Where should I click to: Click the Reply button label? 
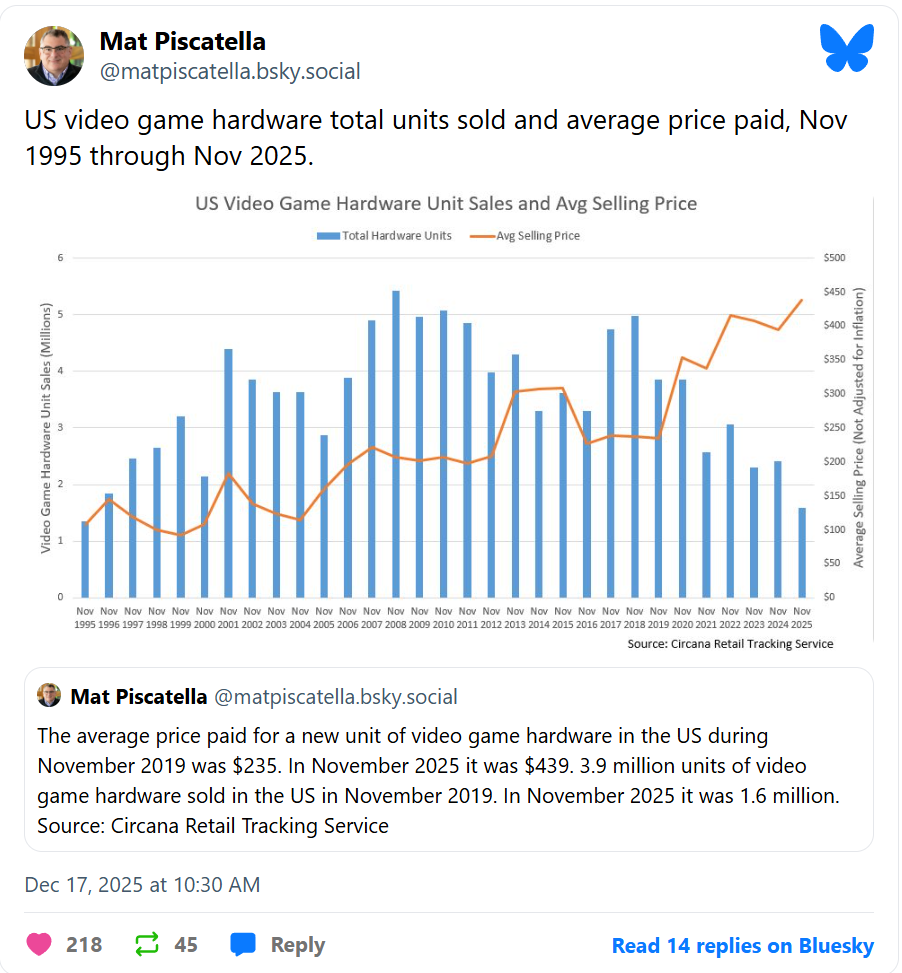(x=297, y=945)
